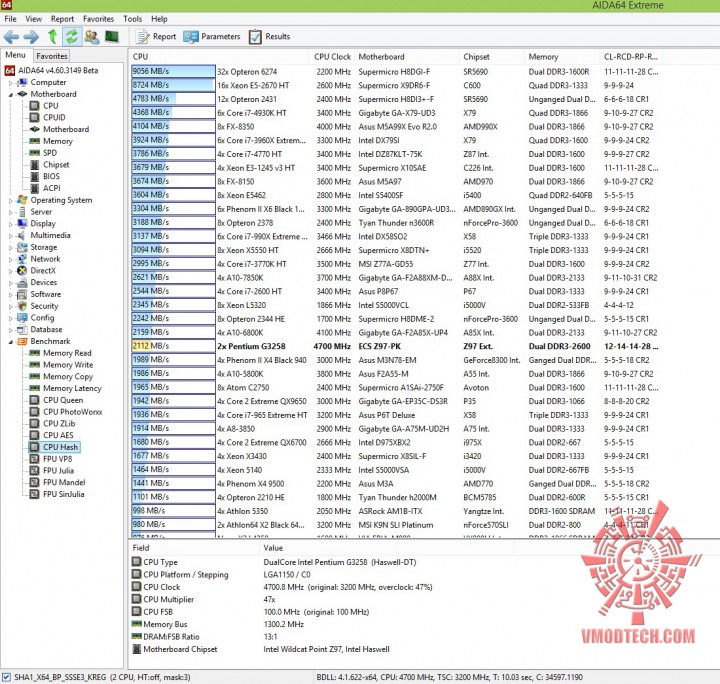Open the Help menu

[x=159, y=19]
